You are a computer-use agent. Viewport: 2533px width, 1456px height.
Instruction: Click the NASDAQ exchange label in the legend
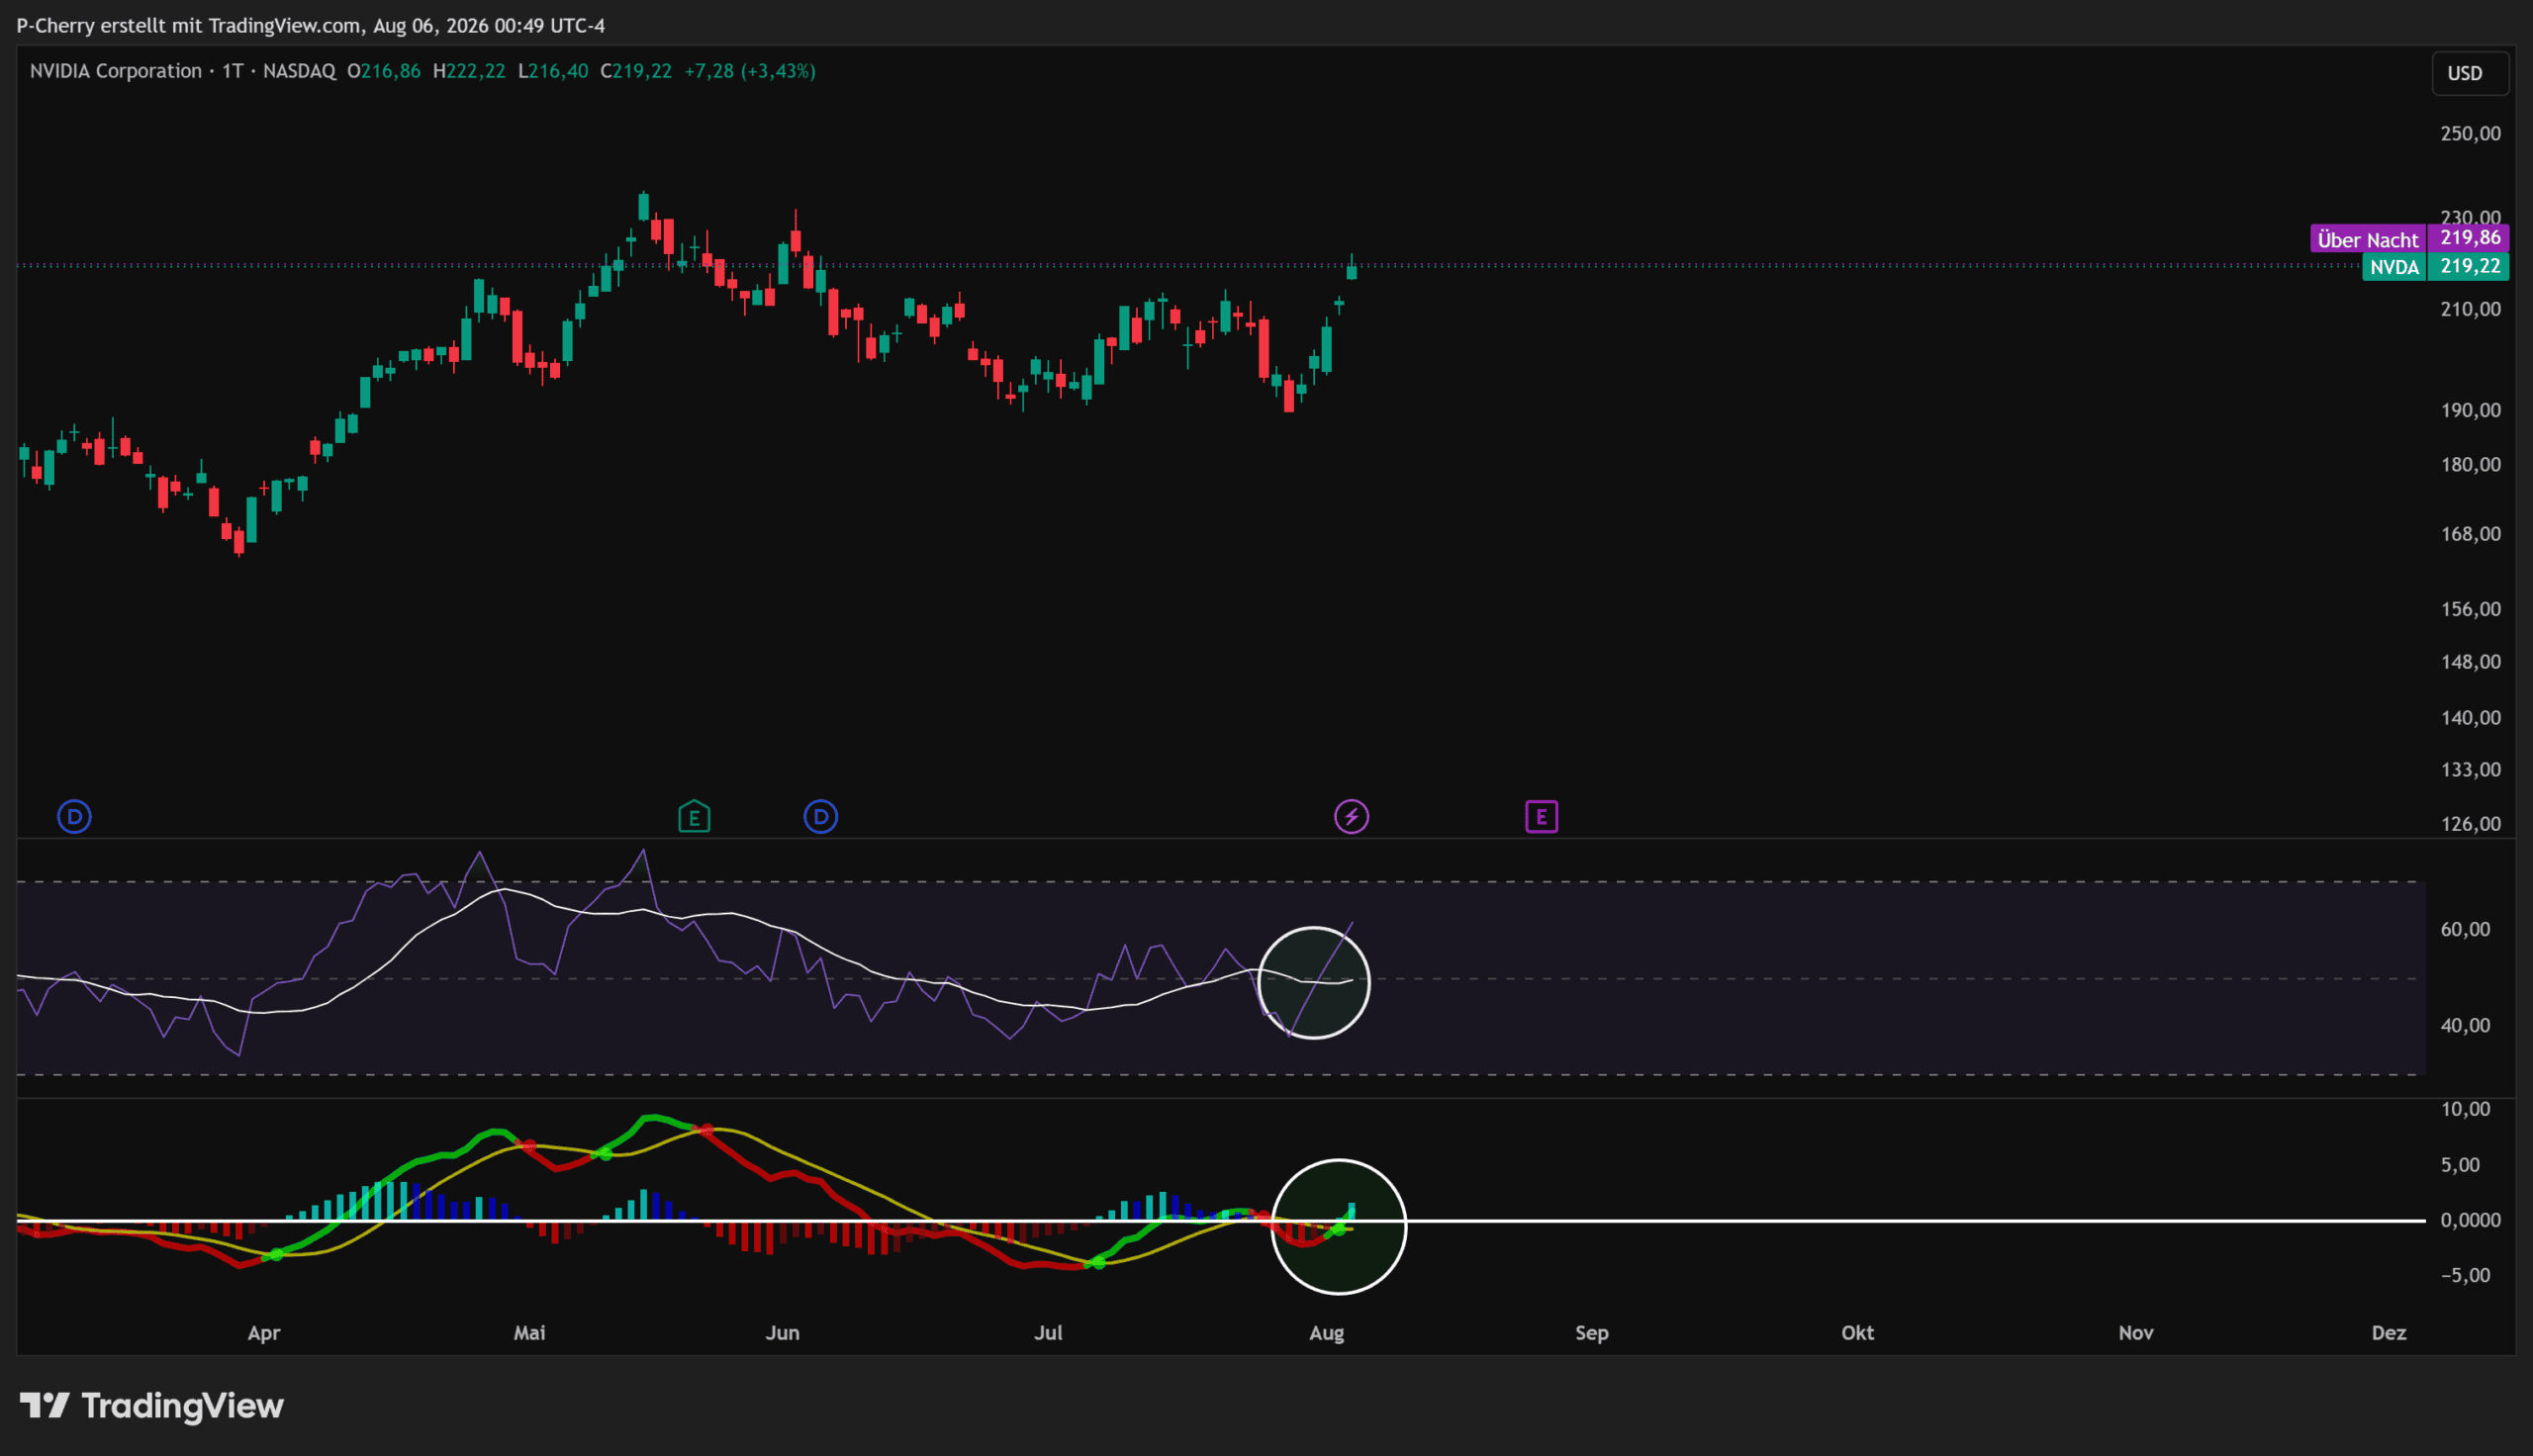(299, 71)
